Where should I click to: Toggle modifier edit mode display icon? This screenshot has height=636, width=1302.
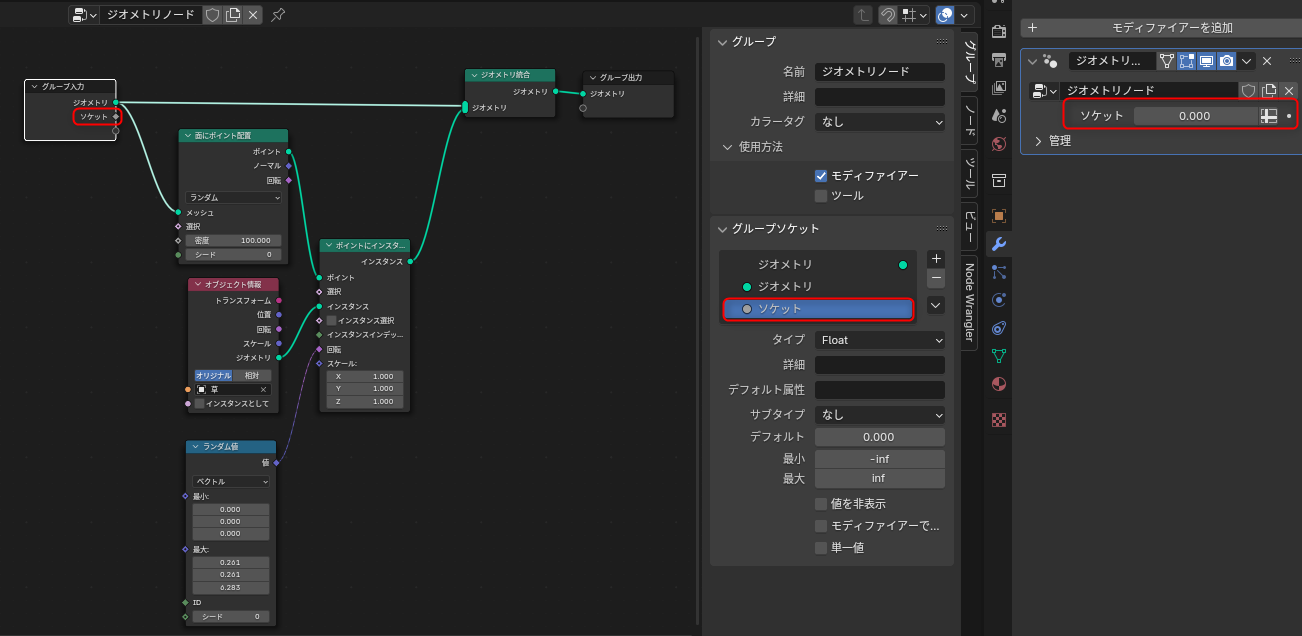pyautogui.click(x=1187, y=61)
